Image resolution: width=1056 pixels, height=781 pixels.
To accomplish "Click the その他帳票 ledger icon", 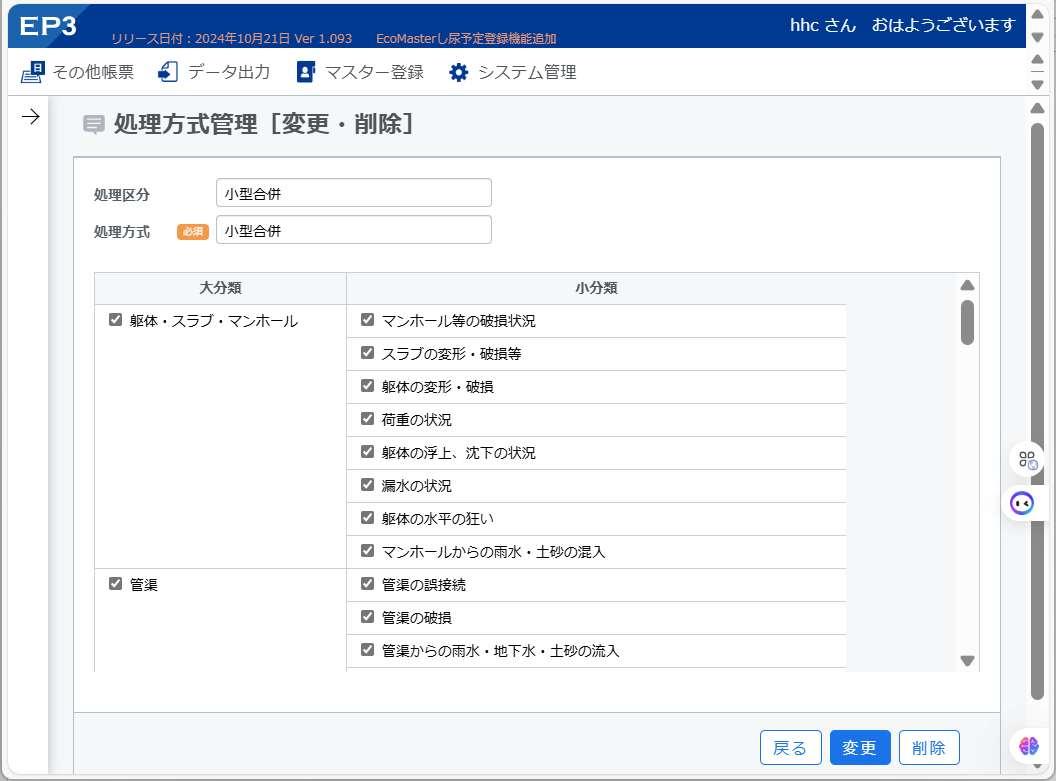I will 32,72.
